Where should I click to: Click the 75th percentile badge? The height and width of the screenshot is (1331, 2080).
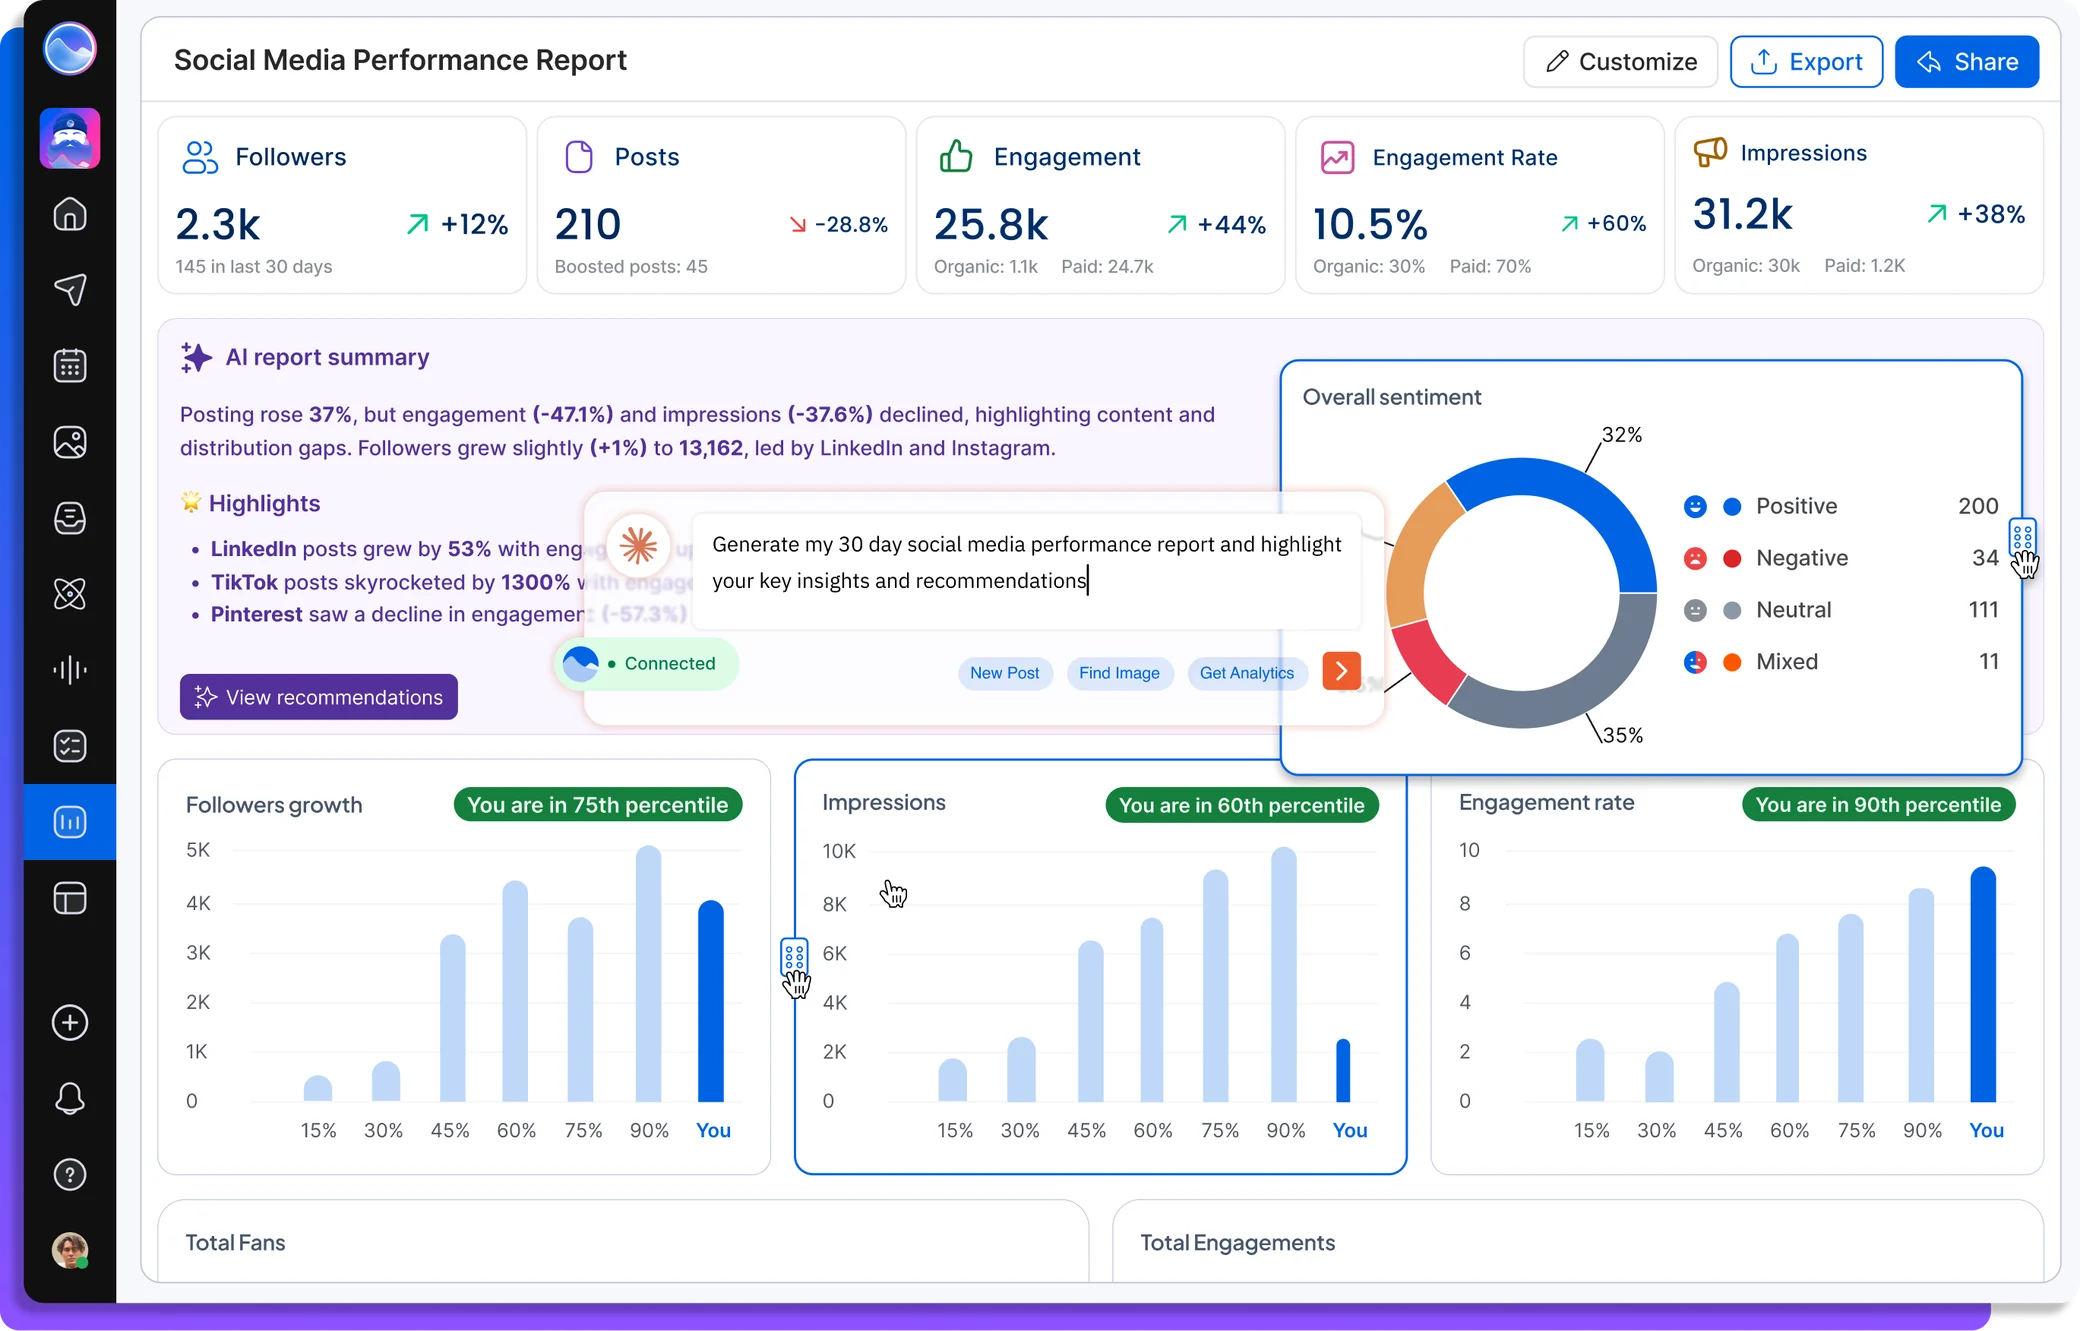point(598,805)
